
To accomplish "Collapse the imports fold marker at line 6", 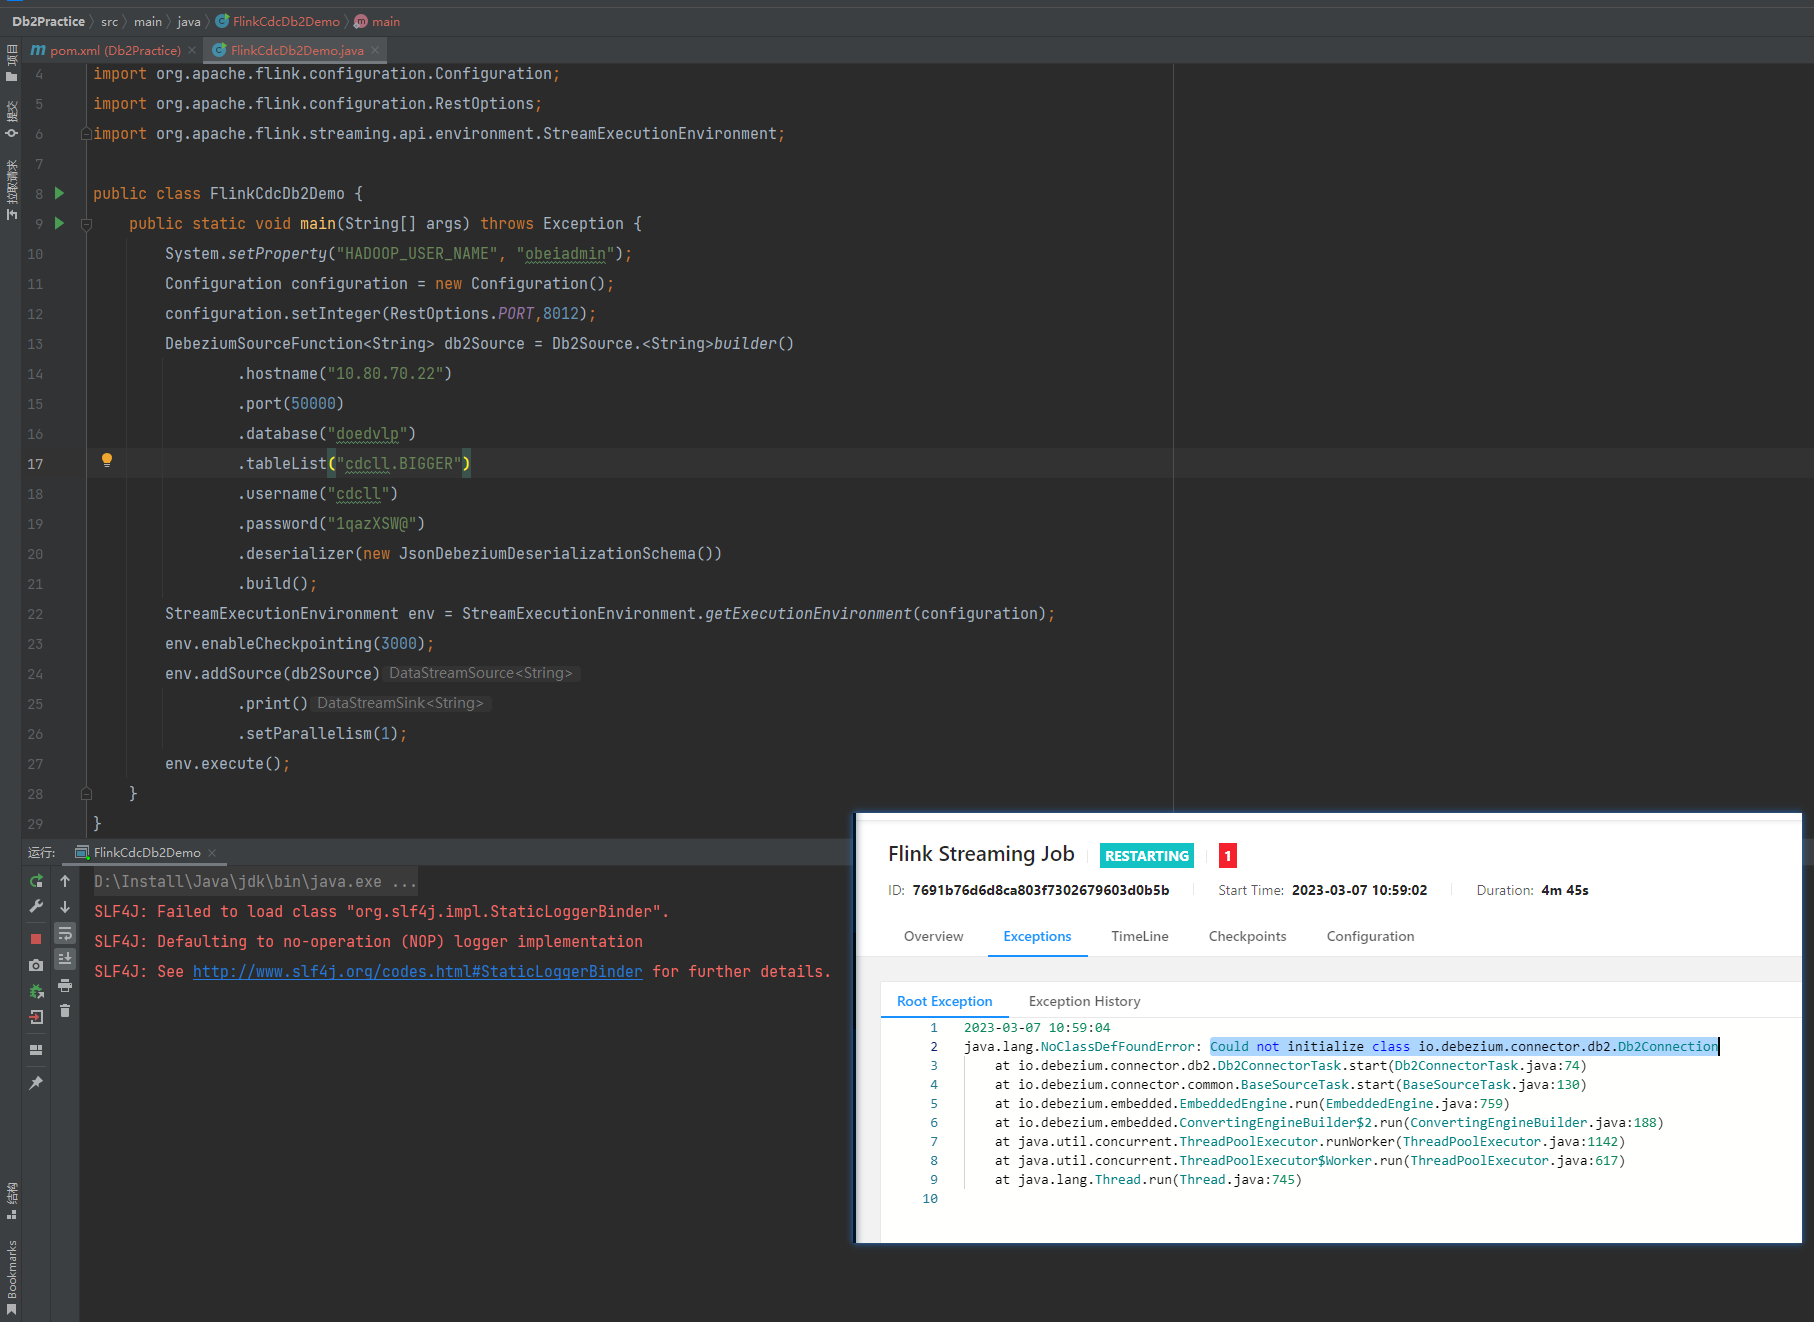I will pos(86,133).
